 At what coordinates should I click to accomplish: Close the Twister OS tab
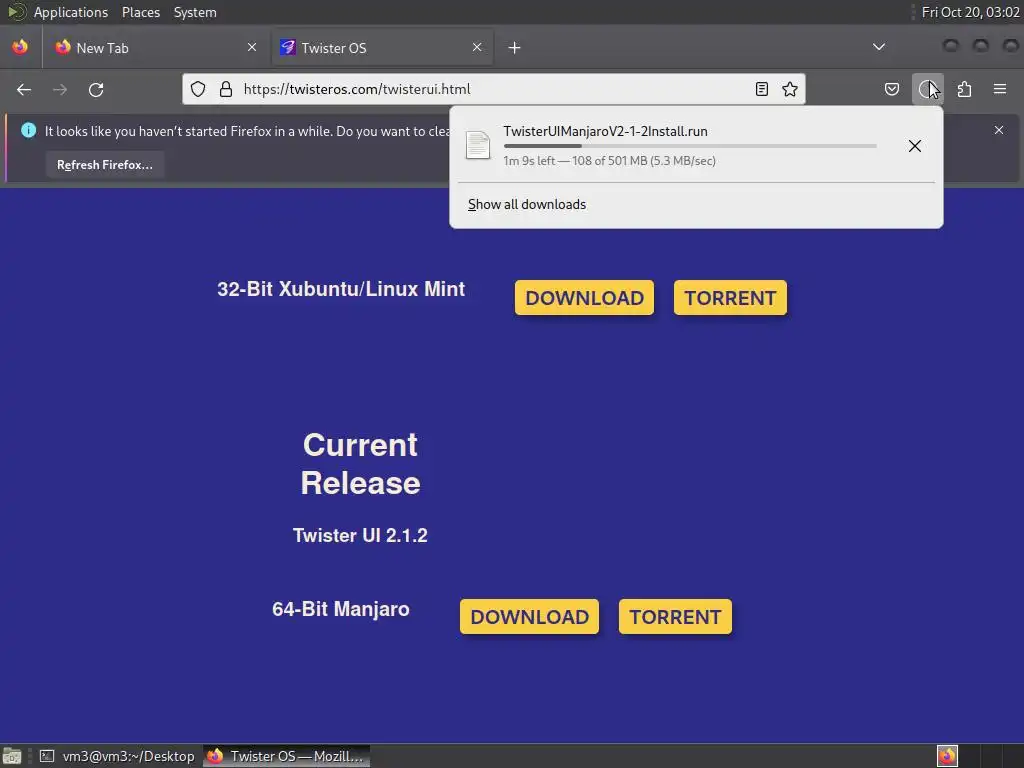point(477,47)
